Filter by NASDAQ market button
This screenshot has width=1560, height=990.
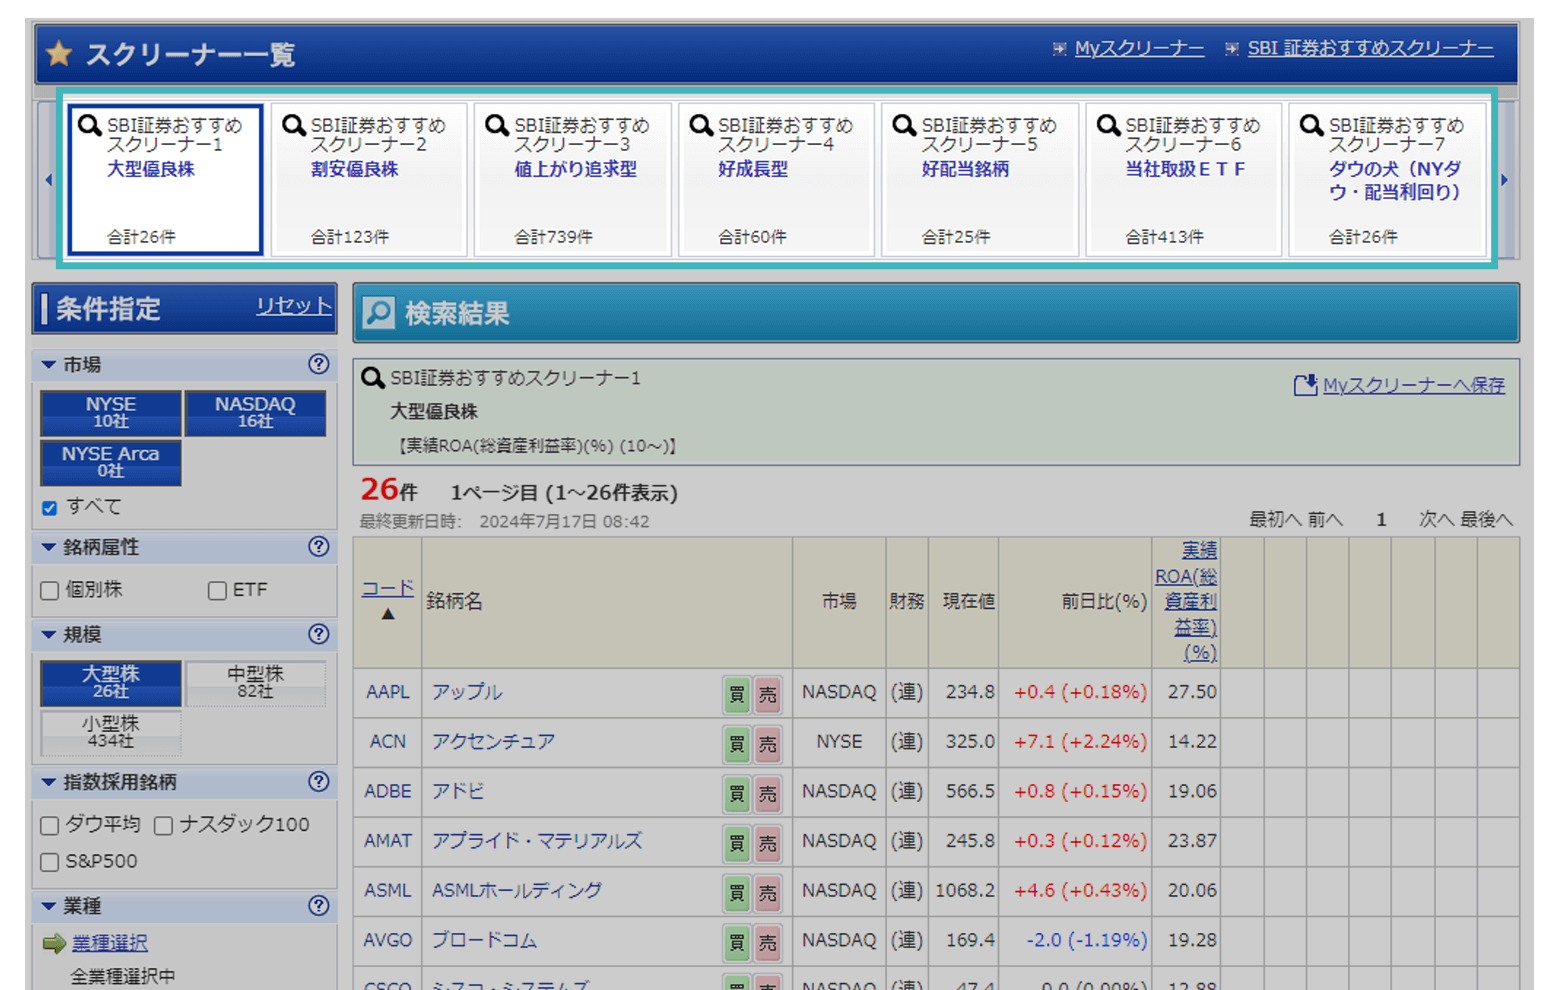click(255, 412)
